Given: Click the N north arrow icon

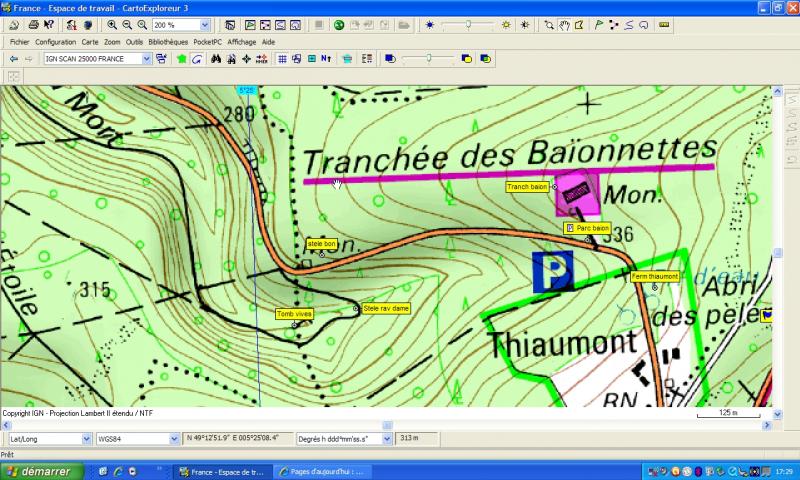Looking at the screenshot, I should [x=326, y=59].
